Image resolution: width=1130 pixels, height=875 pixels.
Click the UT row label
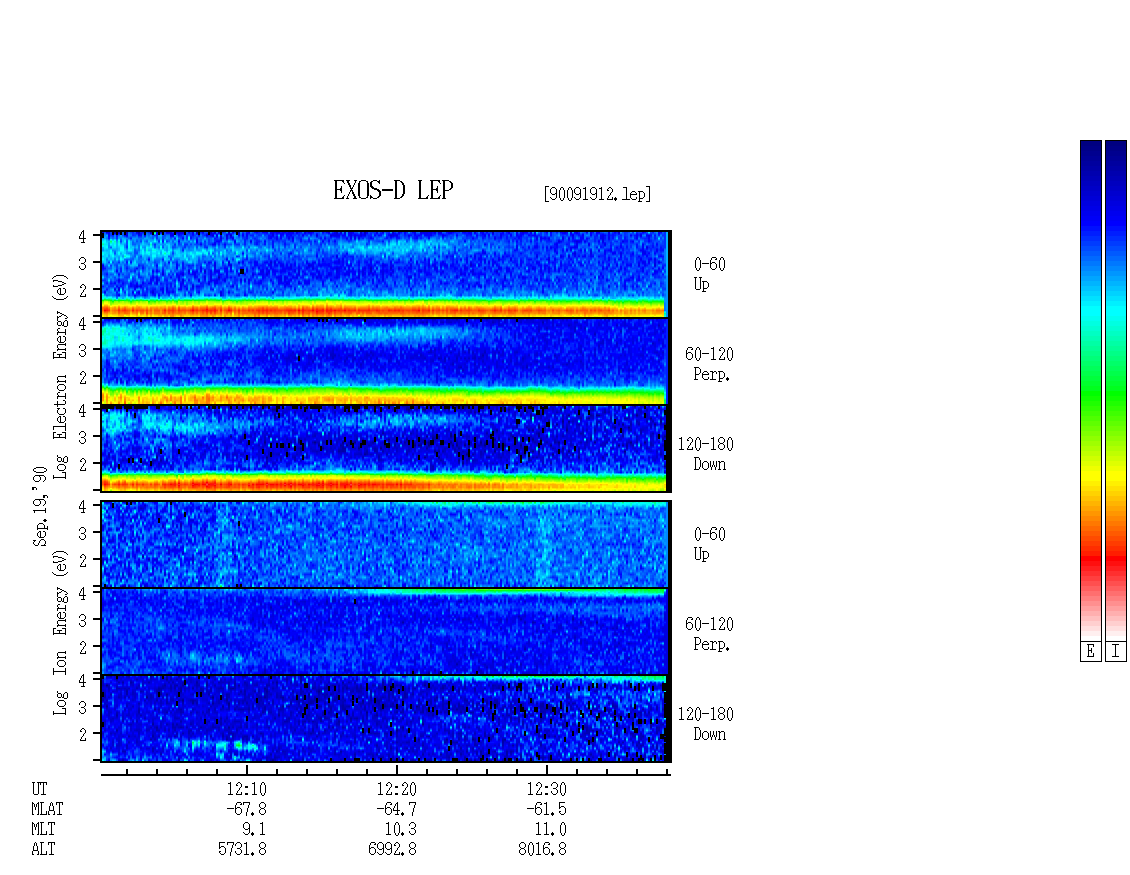click(x=39, y=789)
